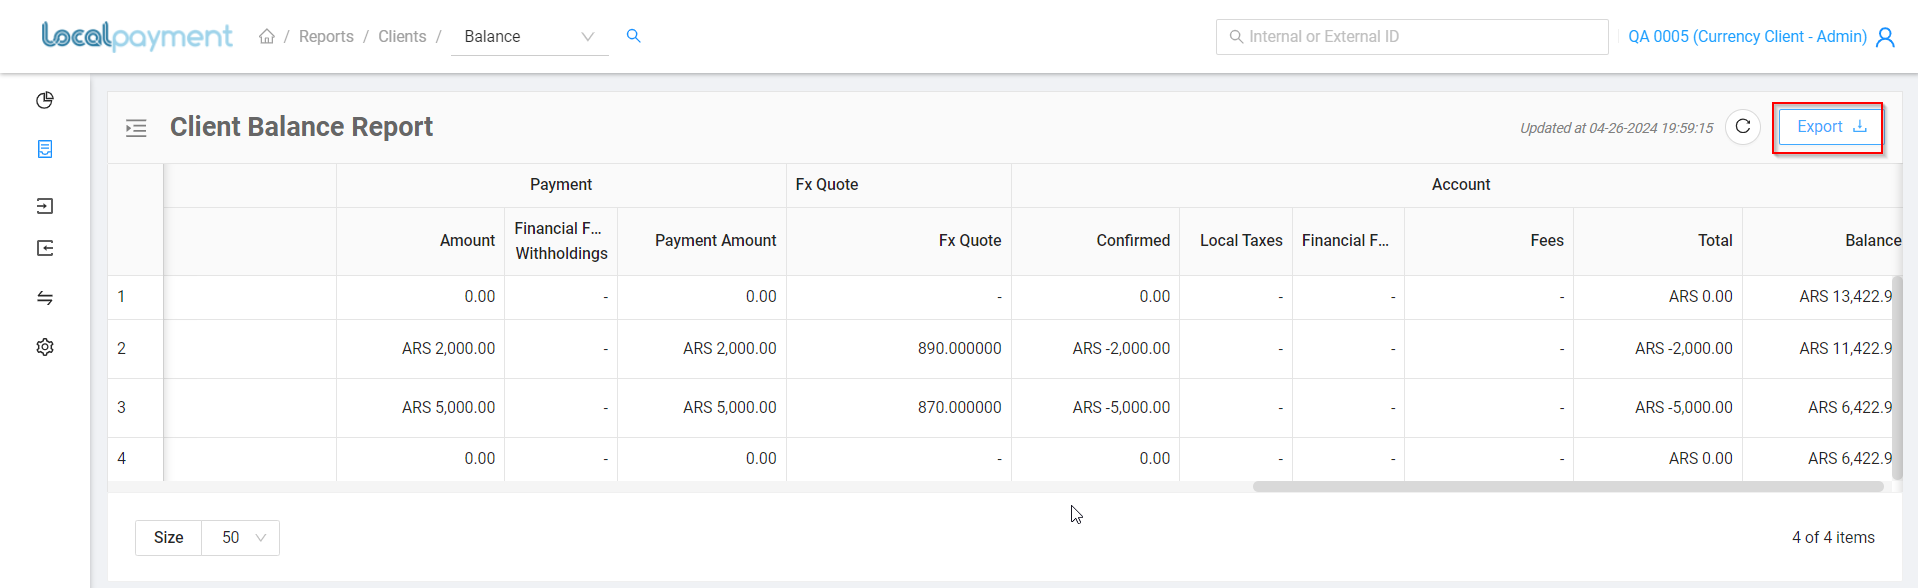
Task: Click the search magnifier beside Balance
Action: click(633, 36)
